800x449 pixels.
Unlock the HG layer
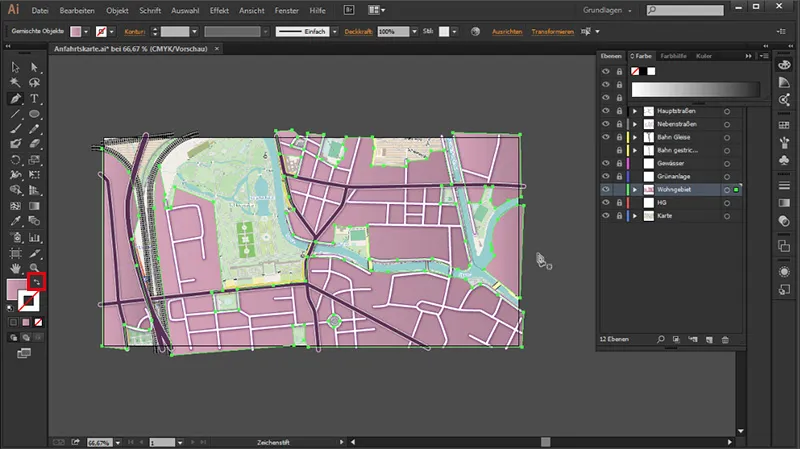619,203
